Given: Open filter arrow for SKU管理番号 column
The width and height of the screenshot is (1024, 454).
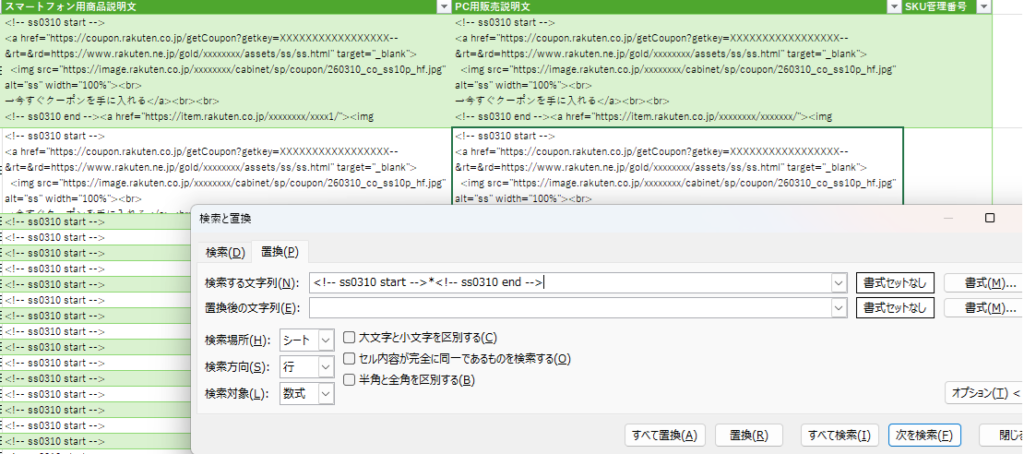Looking at the screenshot, I should [984, 7].
